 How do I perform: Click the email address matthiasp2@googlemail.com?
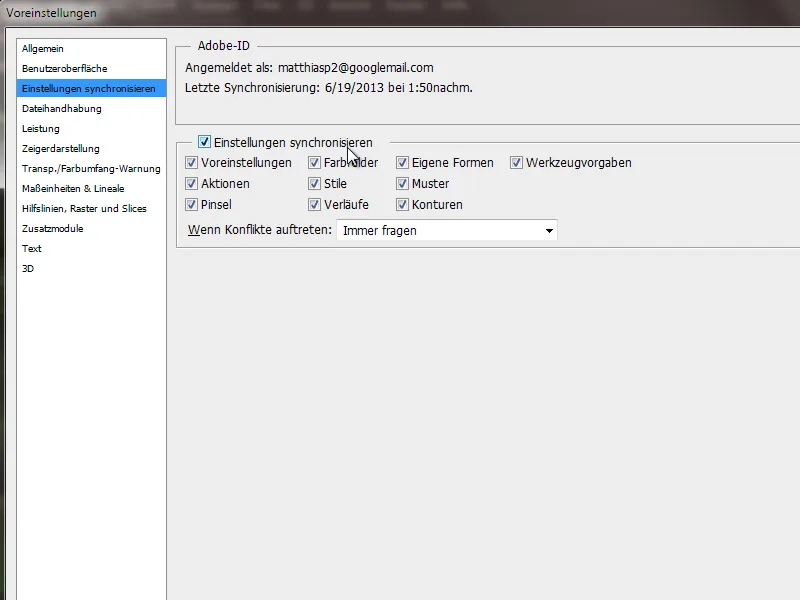coord(356,68)
